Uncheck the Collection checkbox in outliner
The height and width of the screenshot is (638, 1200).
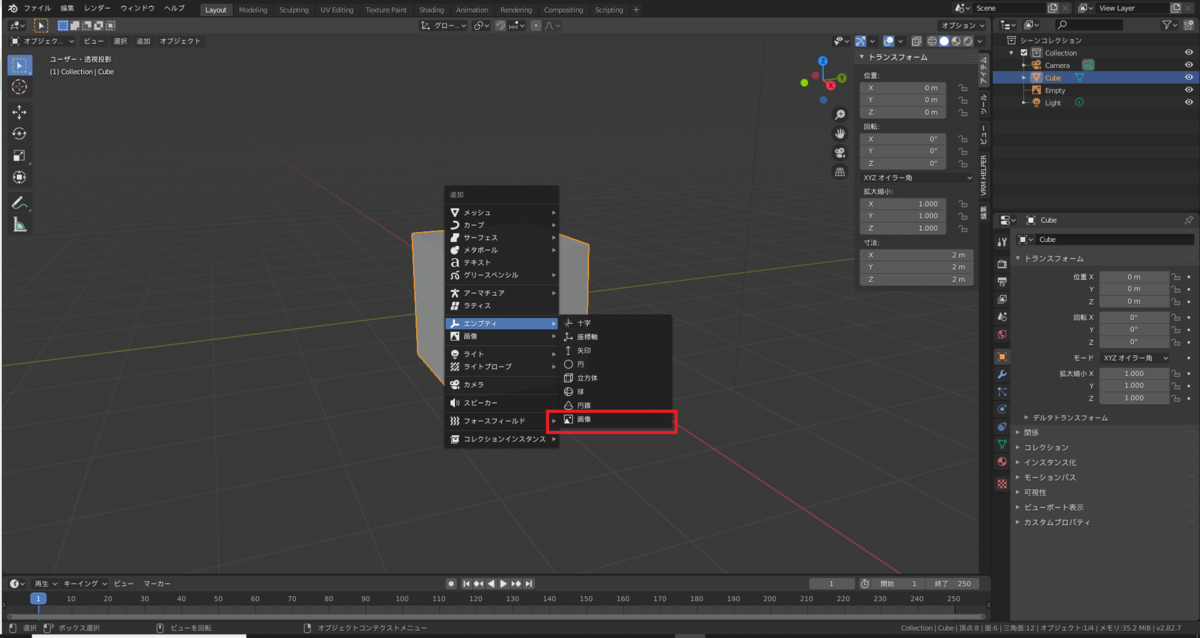tap(1022, 53)
